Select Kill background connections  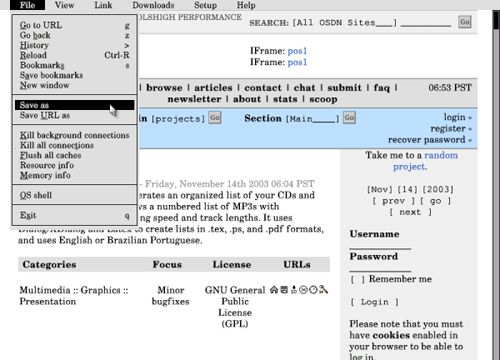(75, 135)
